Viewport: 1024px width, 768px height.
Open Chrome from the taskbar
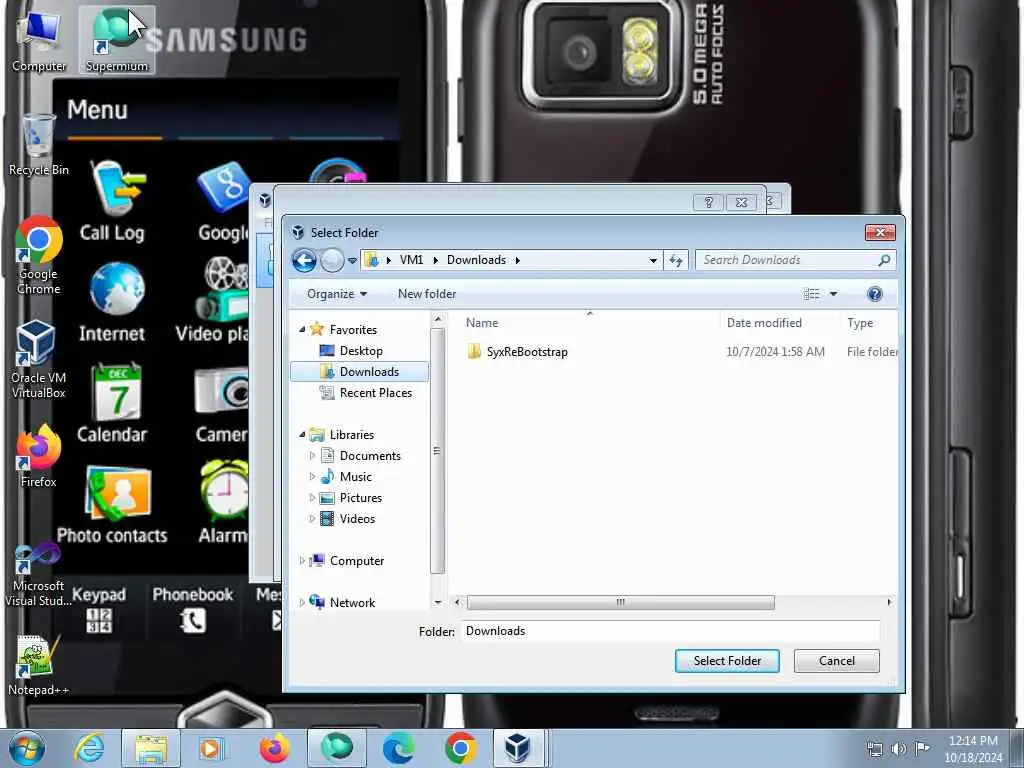pyautogui.click(x=460, y=748)
